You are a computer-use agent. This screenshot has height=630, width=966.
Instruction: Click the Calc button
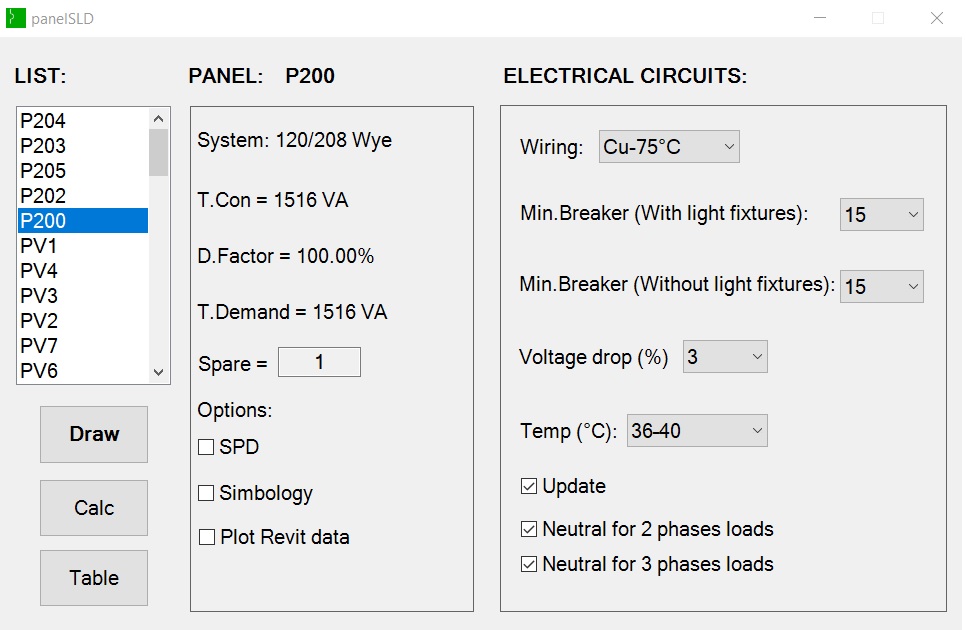tap(94, 508)
